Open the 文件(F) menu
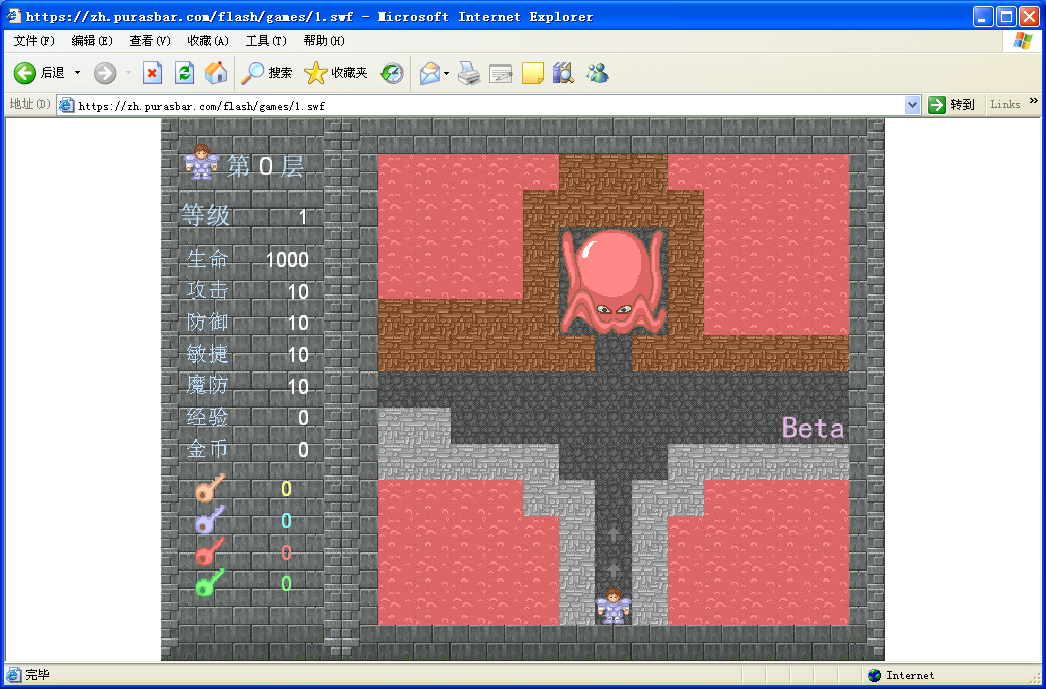 point(34,41)
